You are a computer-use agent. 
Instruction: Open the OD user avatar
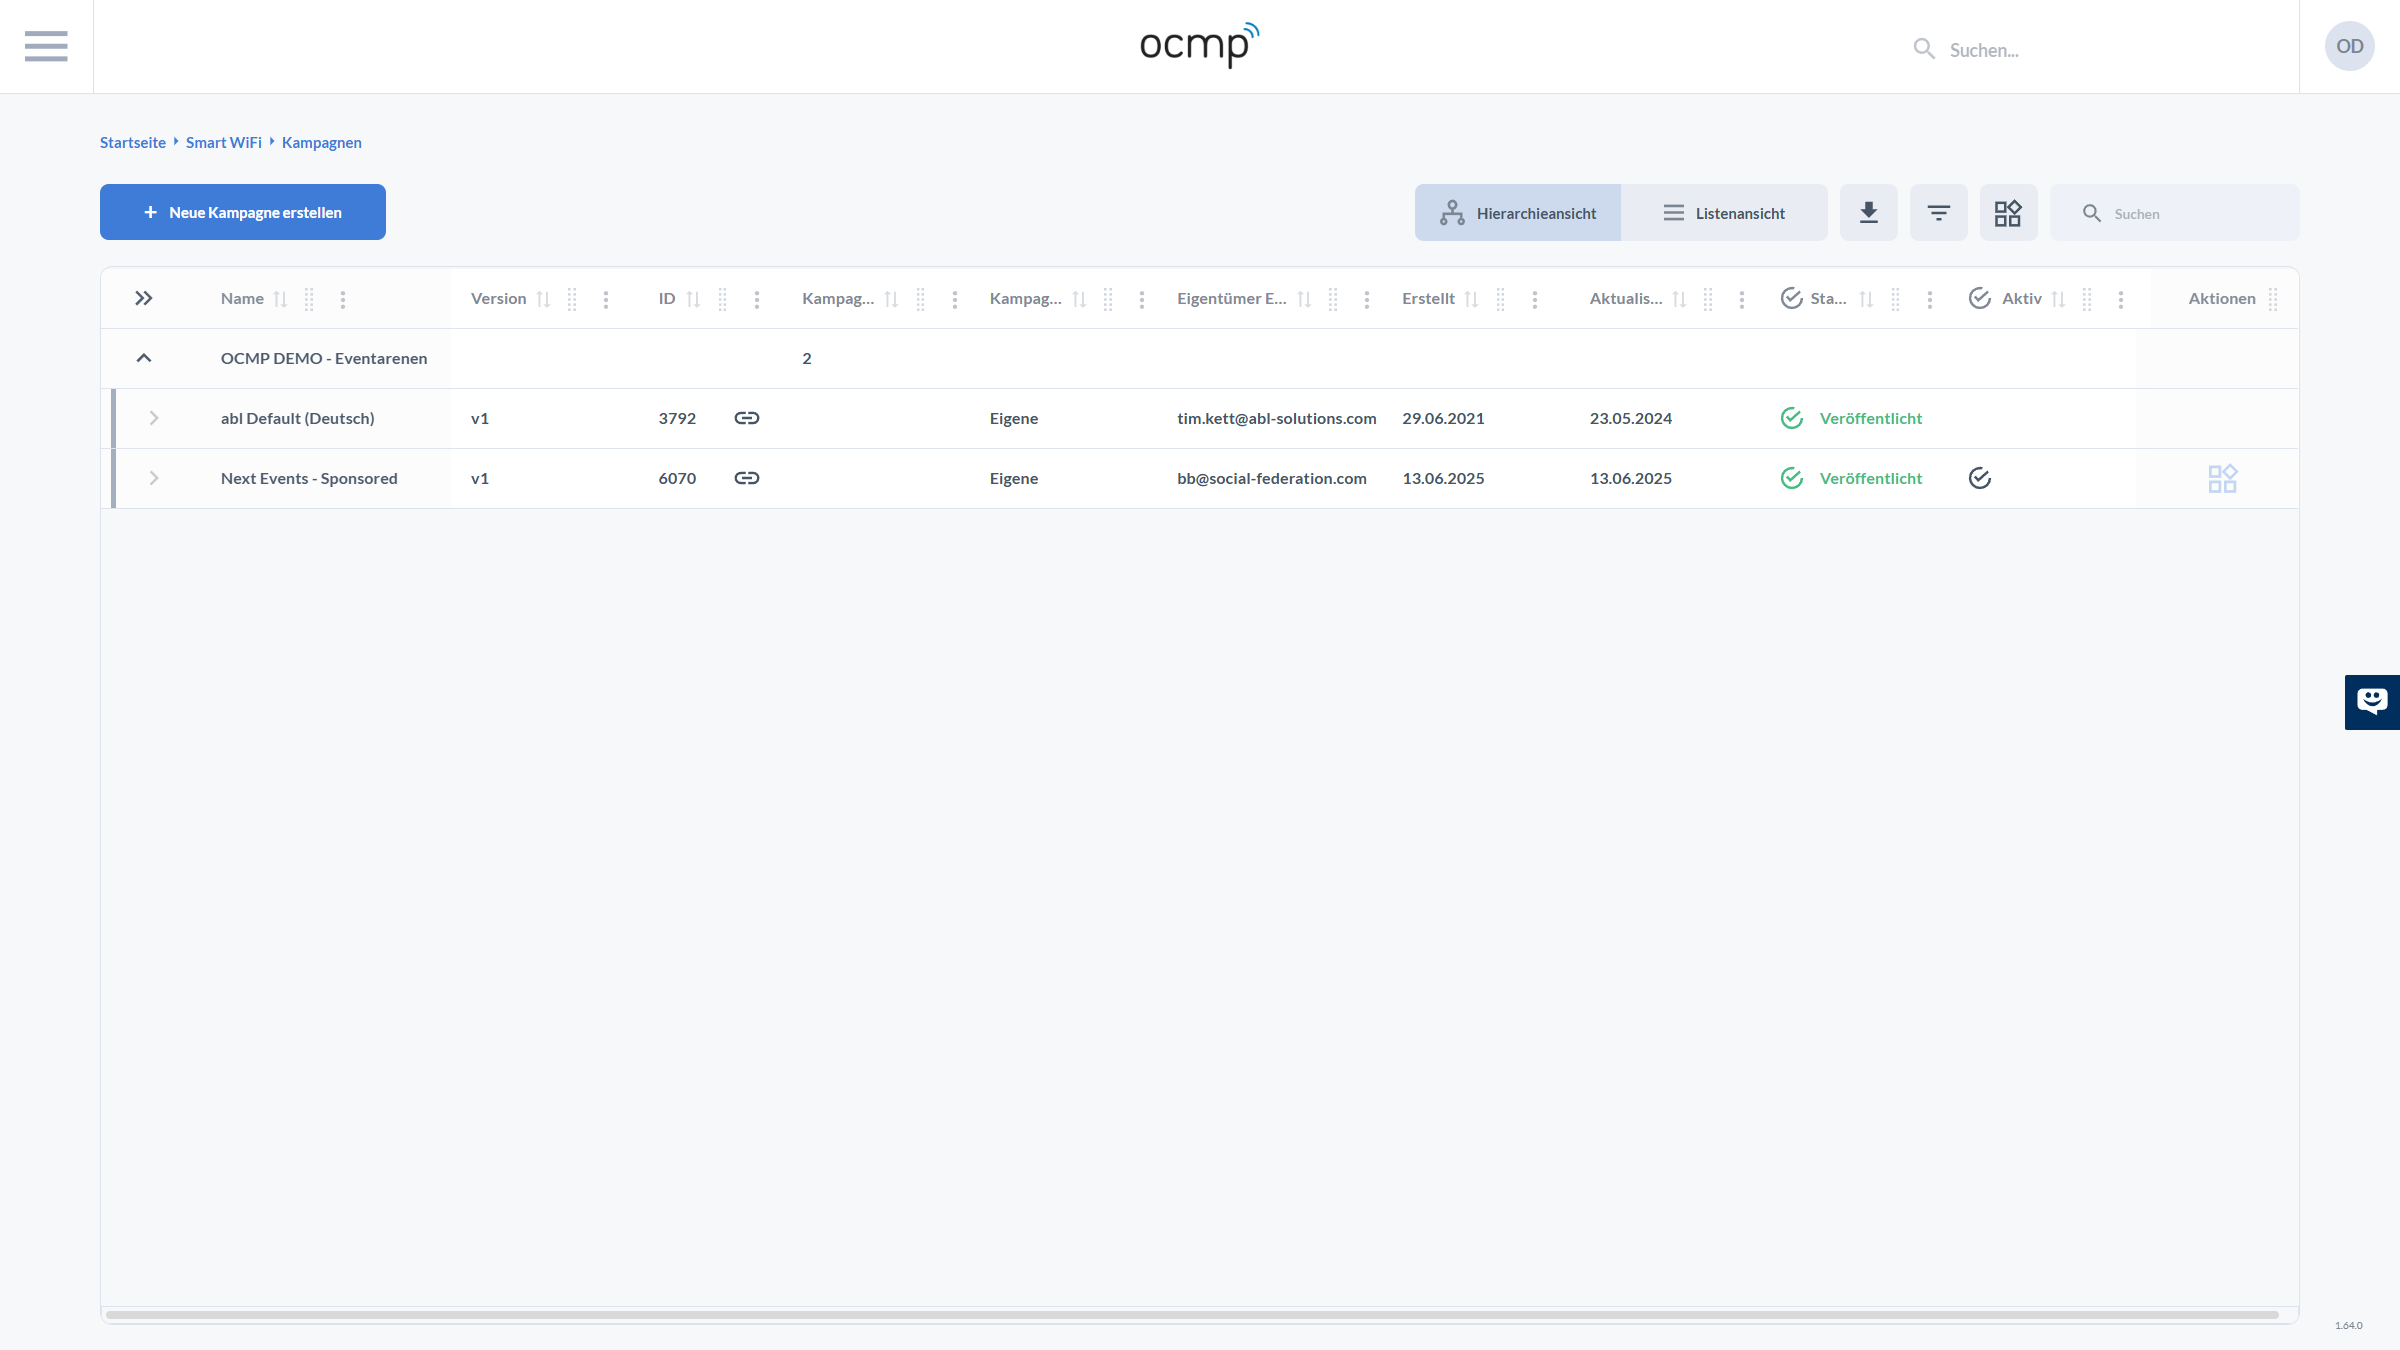coord(2349,46)
